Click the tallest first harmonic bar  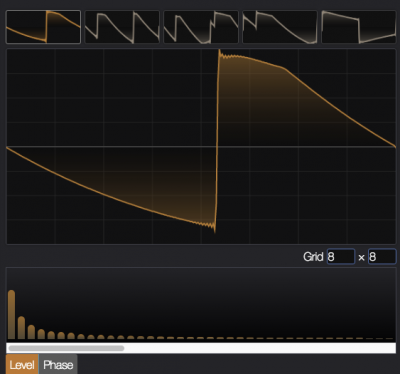point(11,315)
